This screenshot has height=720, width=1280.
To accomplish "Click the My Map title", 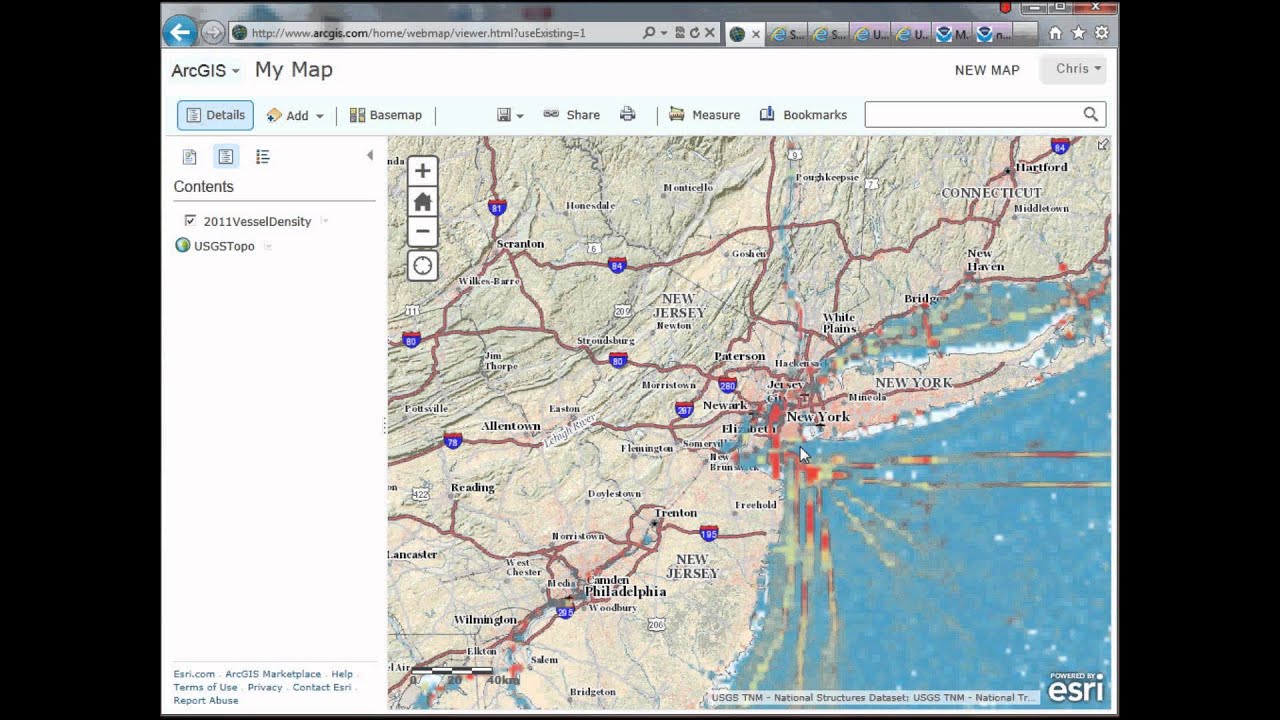I will [294, 69].
